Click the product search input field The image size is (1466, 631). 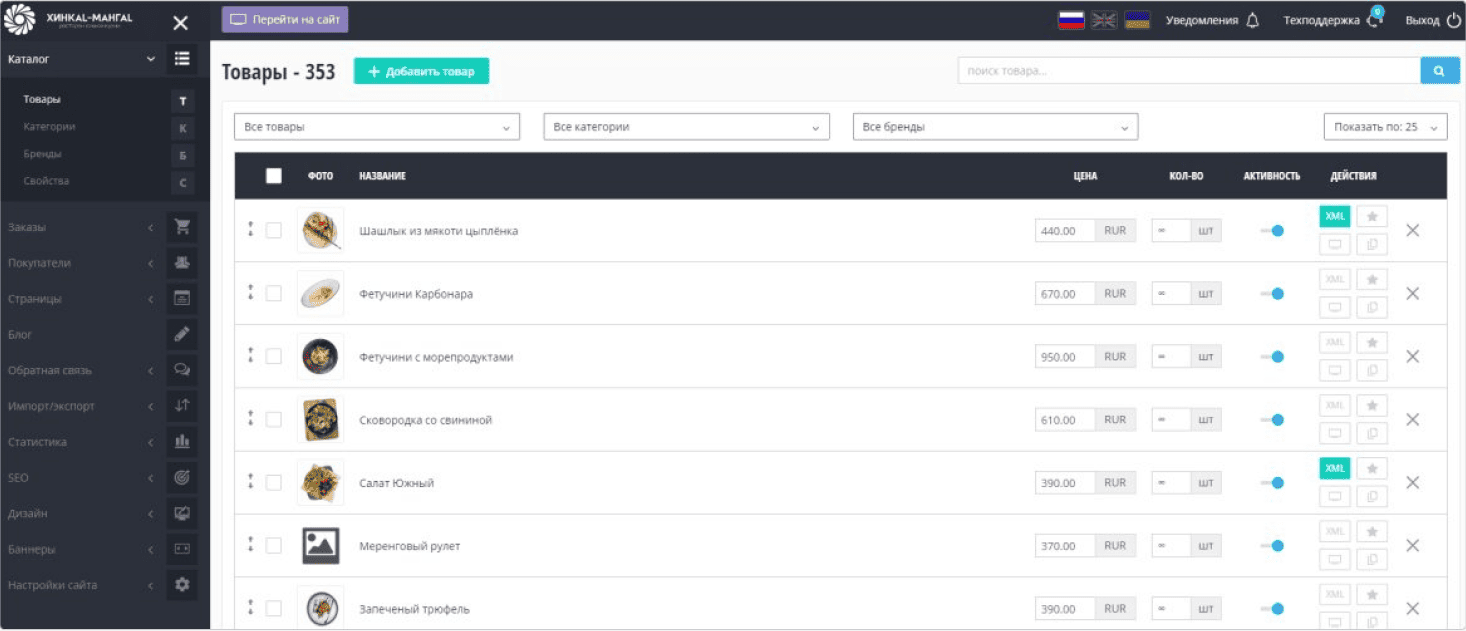pos(1188,71)
